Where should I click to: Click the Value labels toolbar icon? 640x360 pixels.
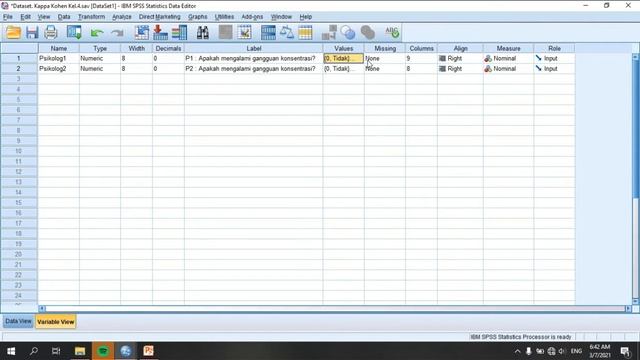[329, 32]
